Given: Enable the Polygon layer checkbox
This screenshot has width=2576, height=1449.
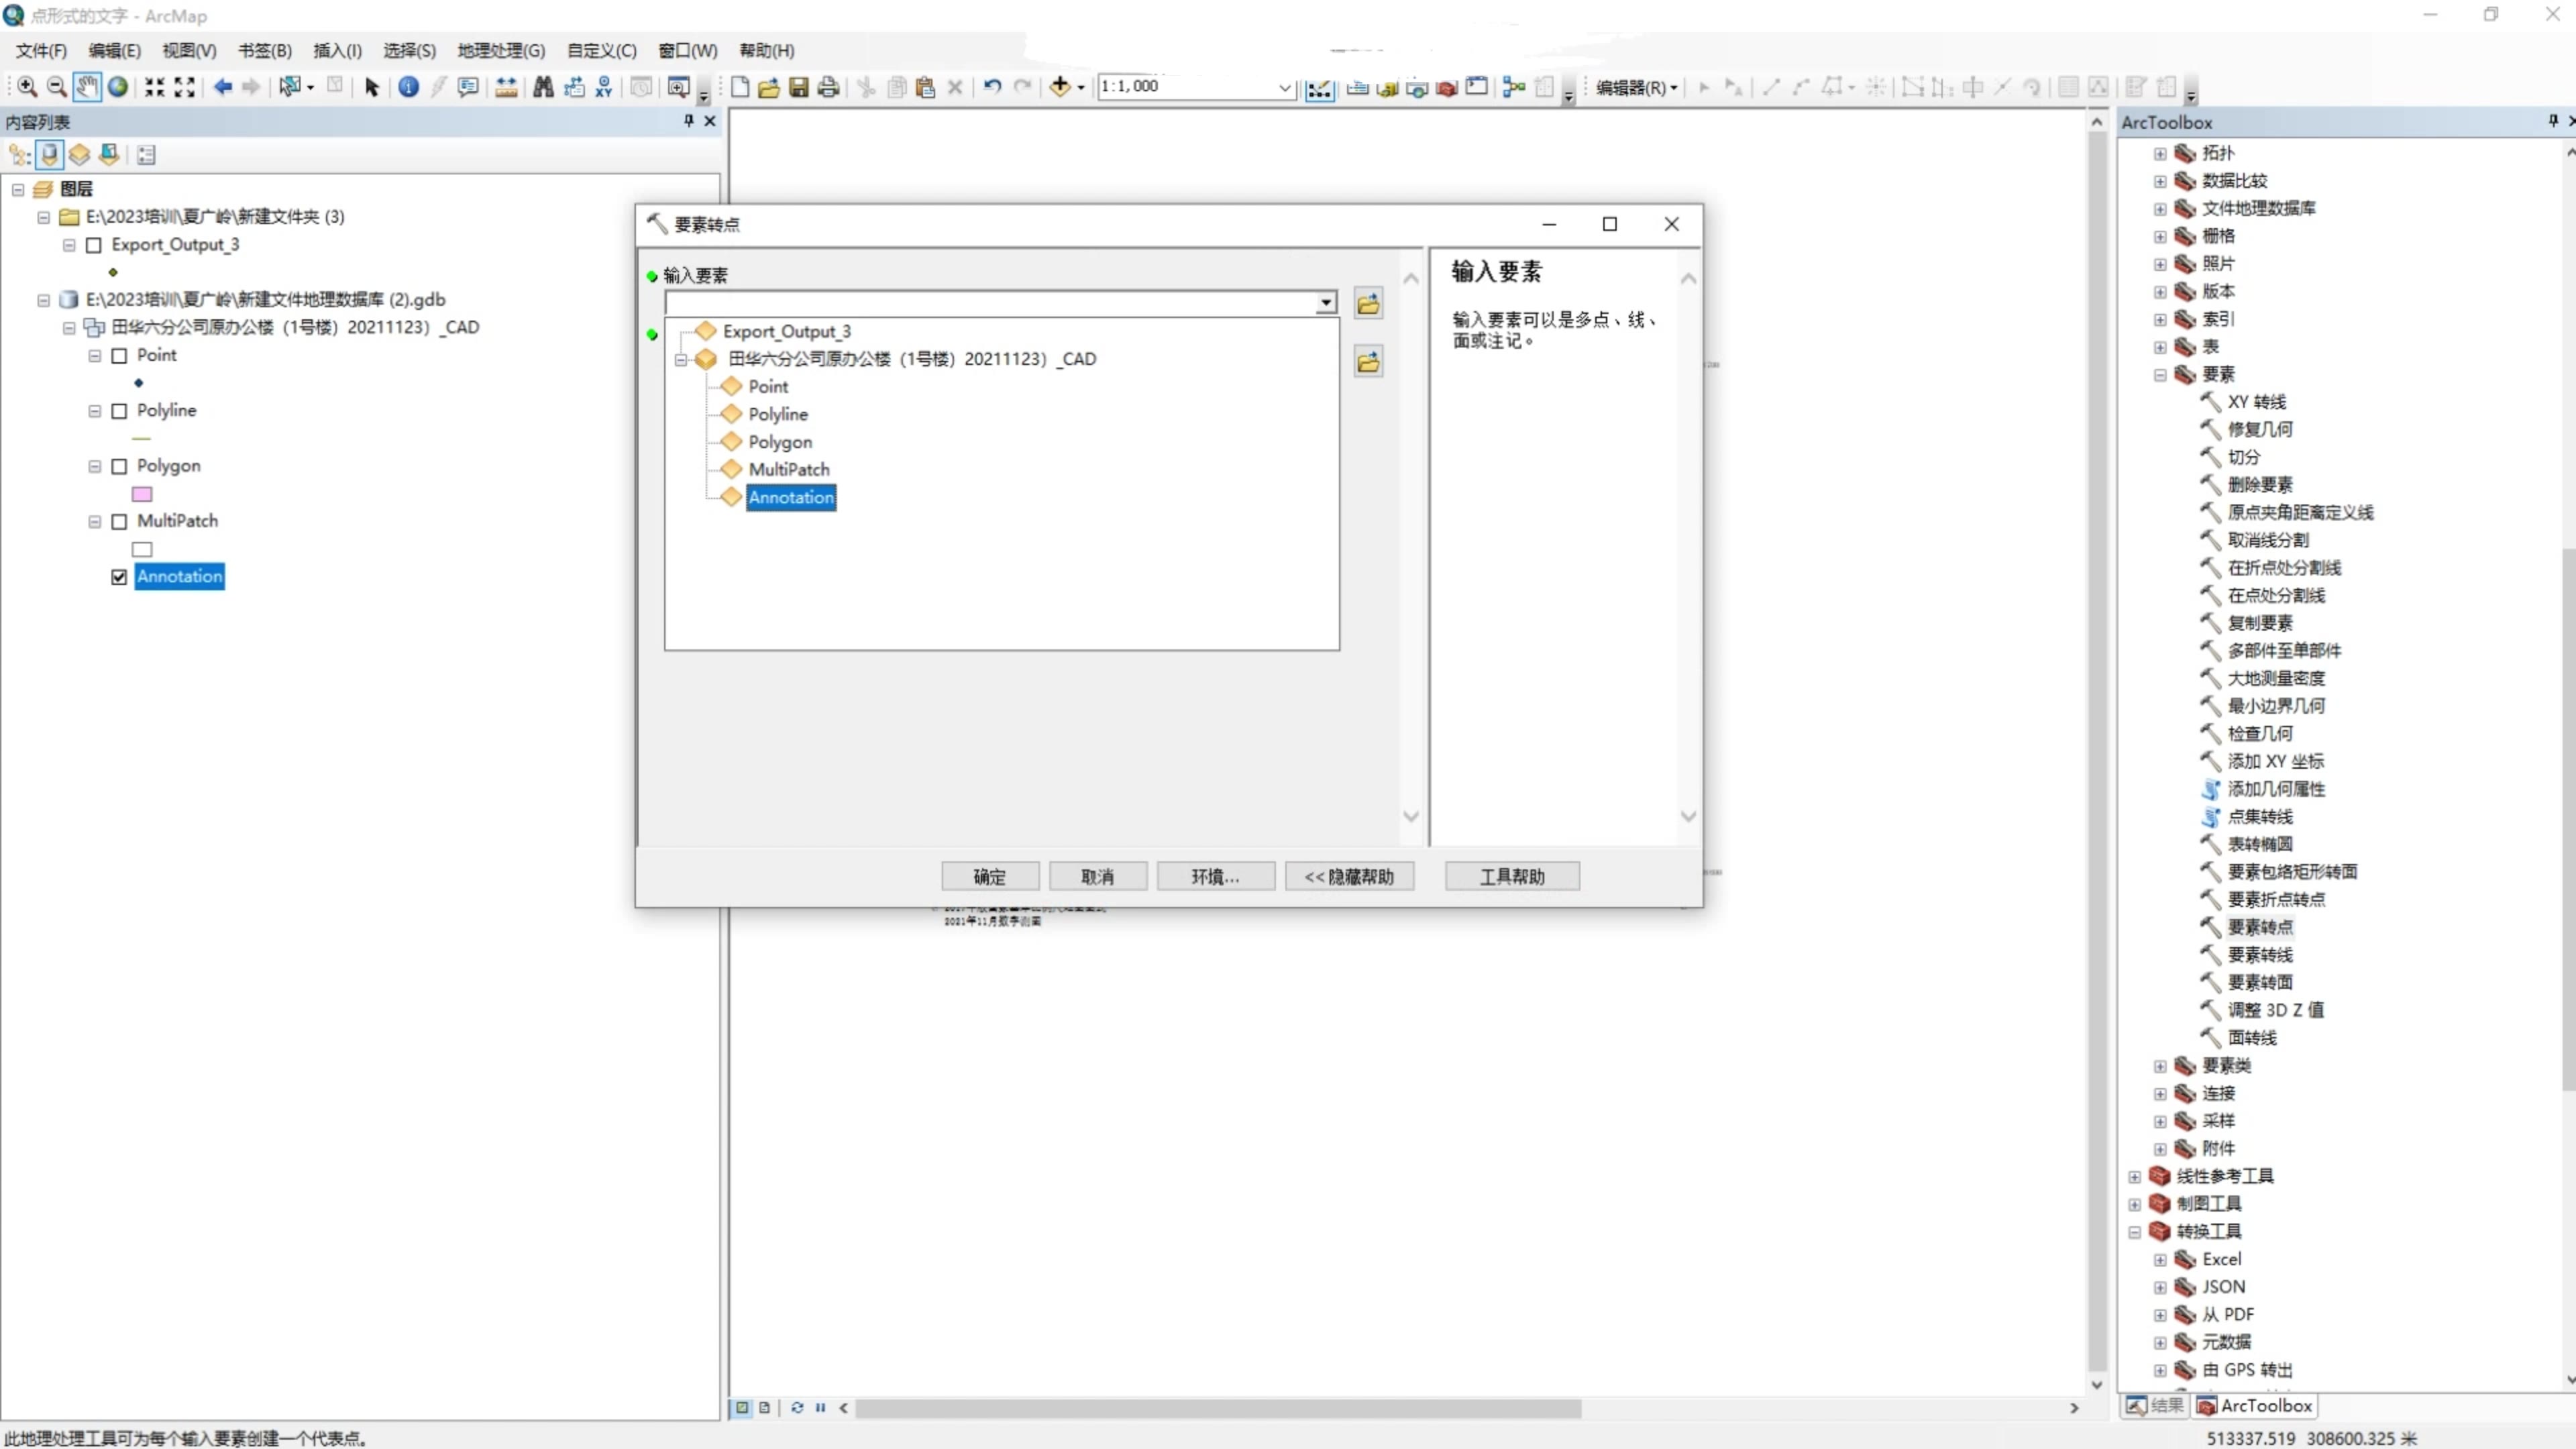Looking at the screenshot, I should (x=119, y=466).
